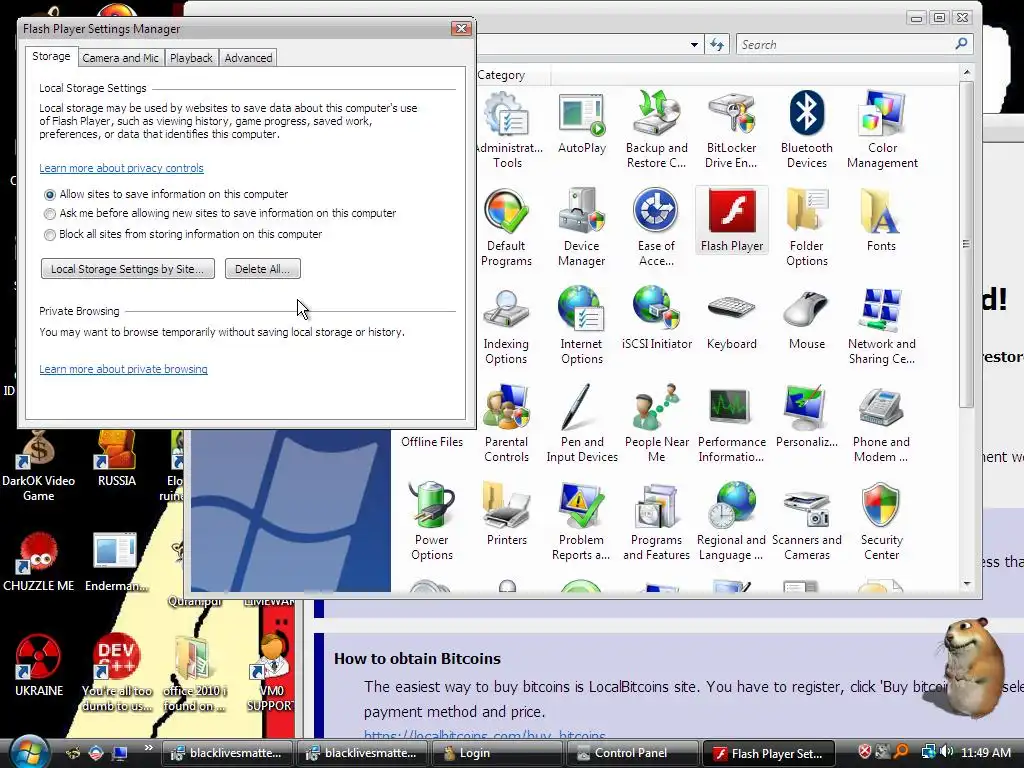Open Device Manager icon
Image resolution: width=1024 pixels, height=768 pixels.
tap(581, 227)
